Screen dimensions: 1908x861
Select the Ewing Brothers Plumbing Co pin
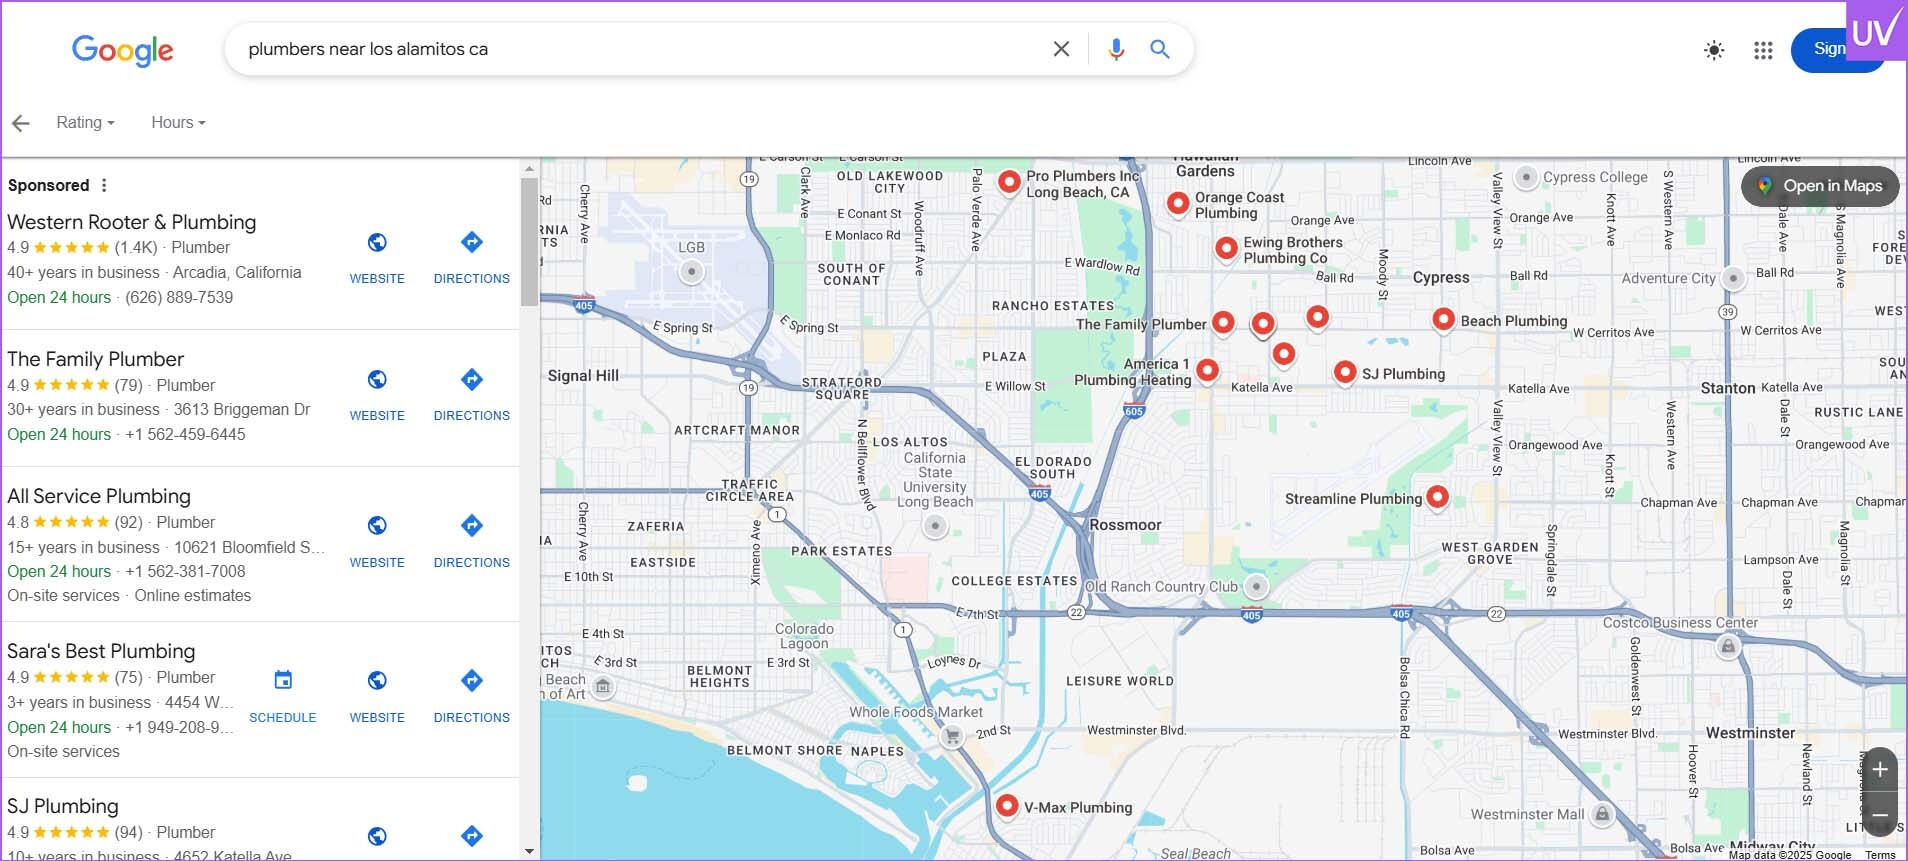coord(1227,248)
